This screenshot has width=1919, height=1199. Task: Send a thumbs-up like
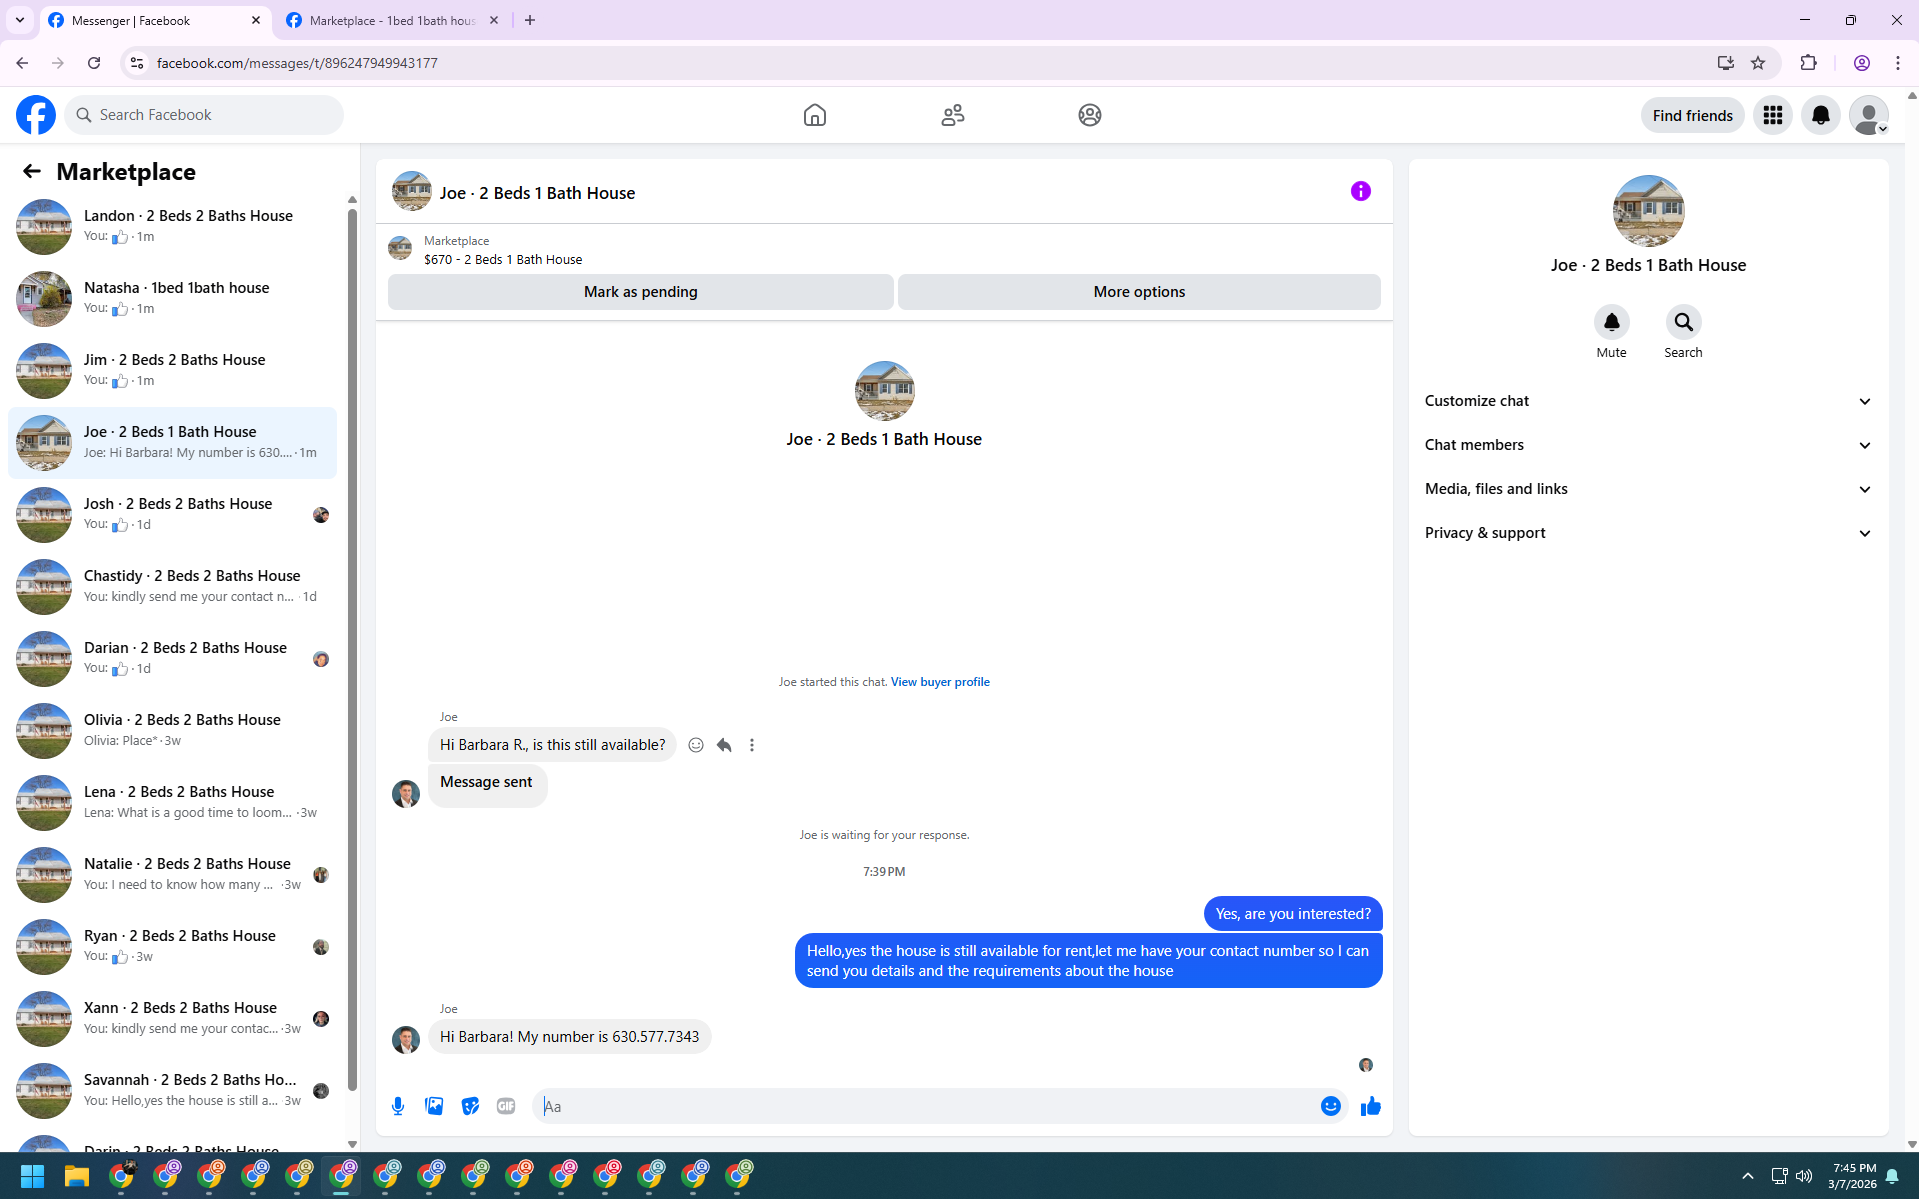click(1370, 1106)
